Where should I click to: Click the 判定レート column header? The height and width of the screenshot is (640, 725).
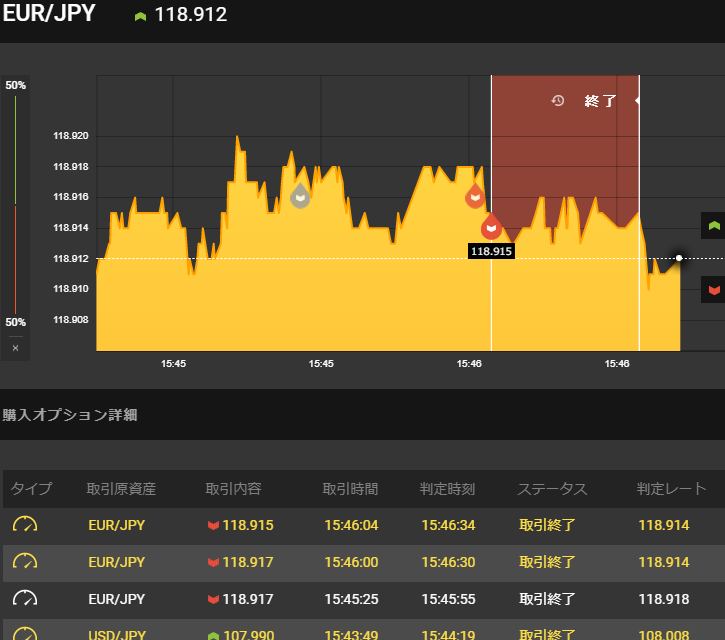click(x=671, y=489)
